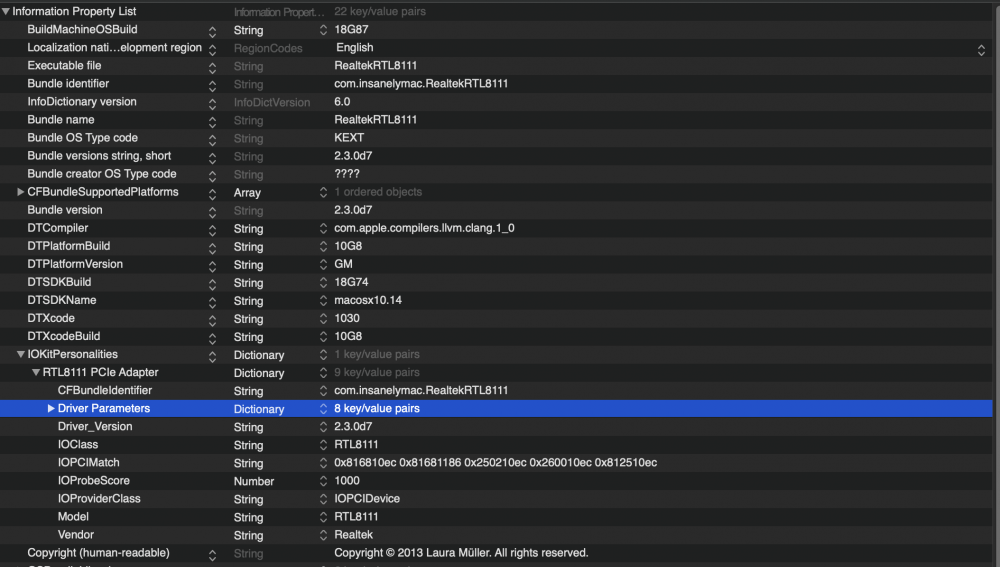Image resolution: width=1000 pixels, height=567 pixels.
Task: Open key stepper for CFBundleSupportedPlatforms
Action: tap(212, 193)
